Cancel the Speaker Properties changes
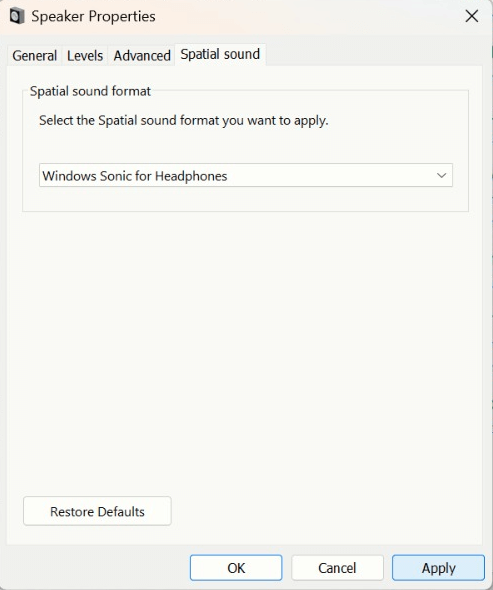Screen dimensions: 493x590 pos(337,568)
